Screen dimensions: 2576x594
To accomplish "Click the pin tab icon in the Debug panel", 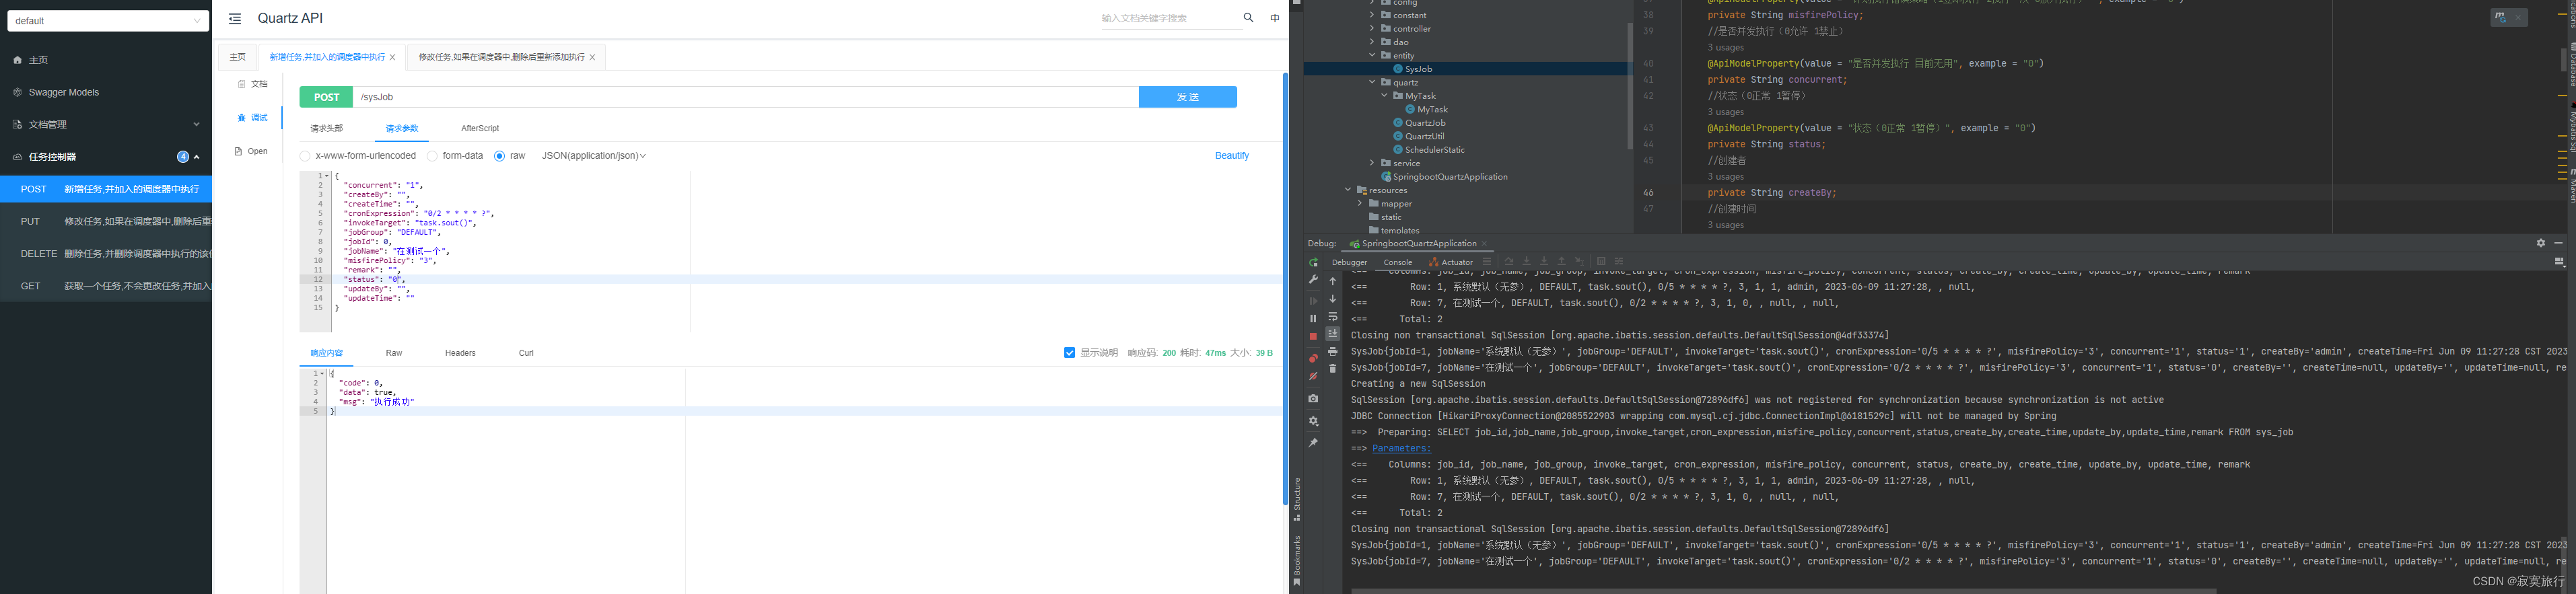I will pos(1313,443).
